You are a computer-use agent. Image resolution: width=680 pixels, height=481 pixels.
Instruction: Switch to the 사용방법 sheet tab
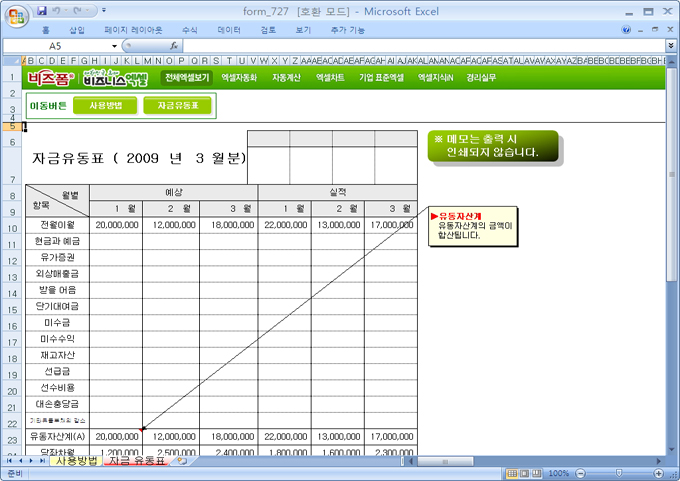(76, 461)
